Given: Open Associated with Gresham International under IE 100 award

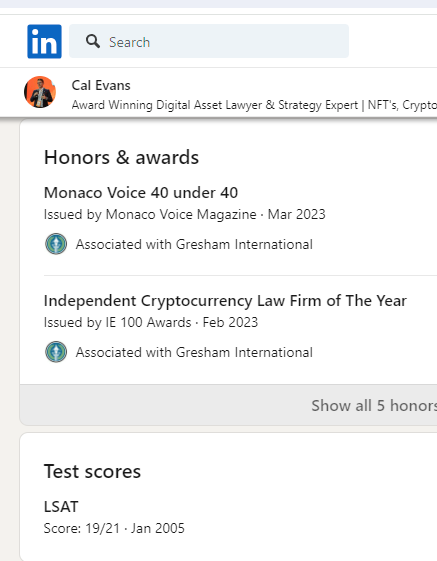Looking at the screenshot, I should [194, 352].
